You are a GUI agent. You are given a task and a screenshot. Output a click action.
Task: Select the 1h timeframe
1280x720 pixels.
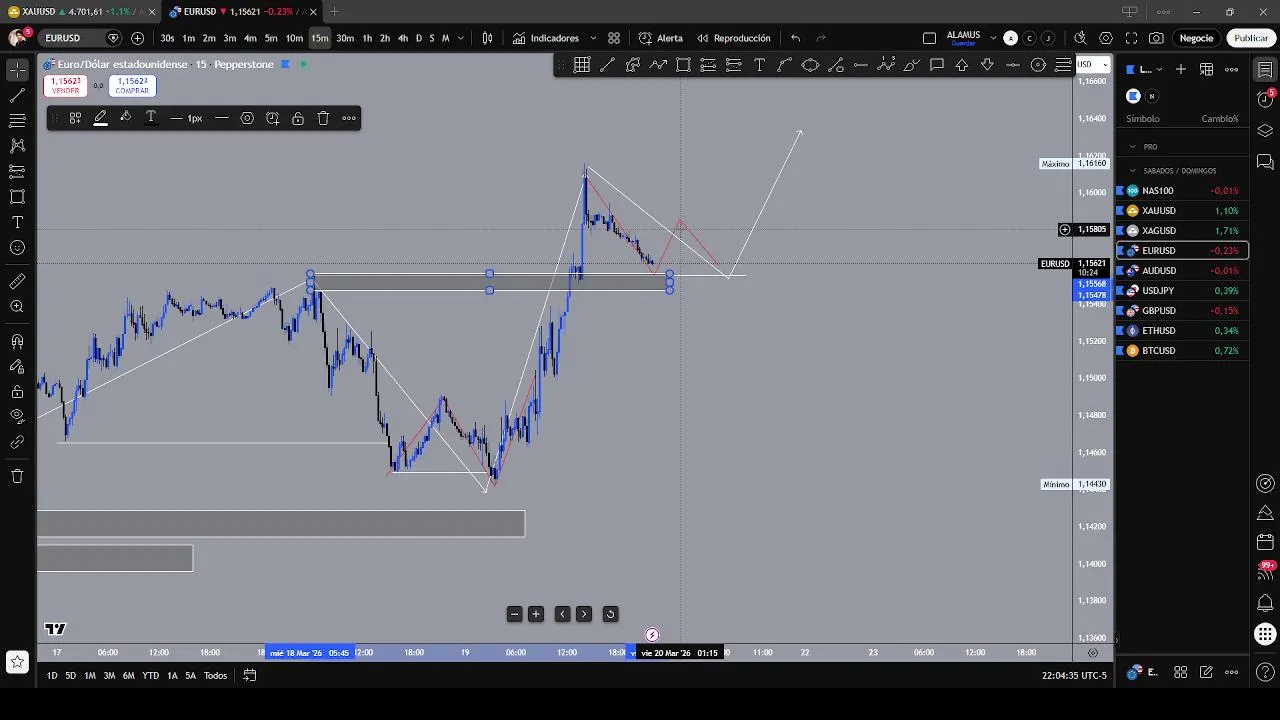click(367, 38)
